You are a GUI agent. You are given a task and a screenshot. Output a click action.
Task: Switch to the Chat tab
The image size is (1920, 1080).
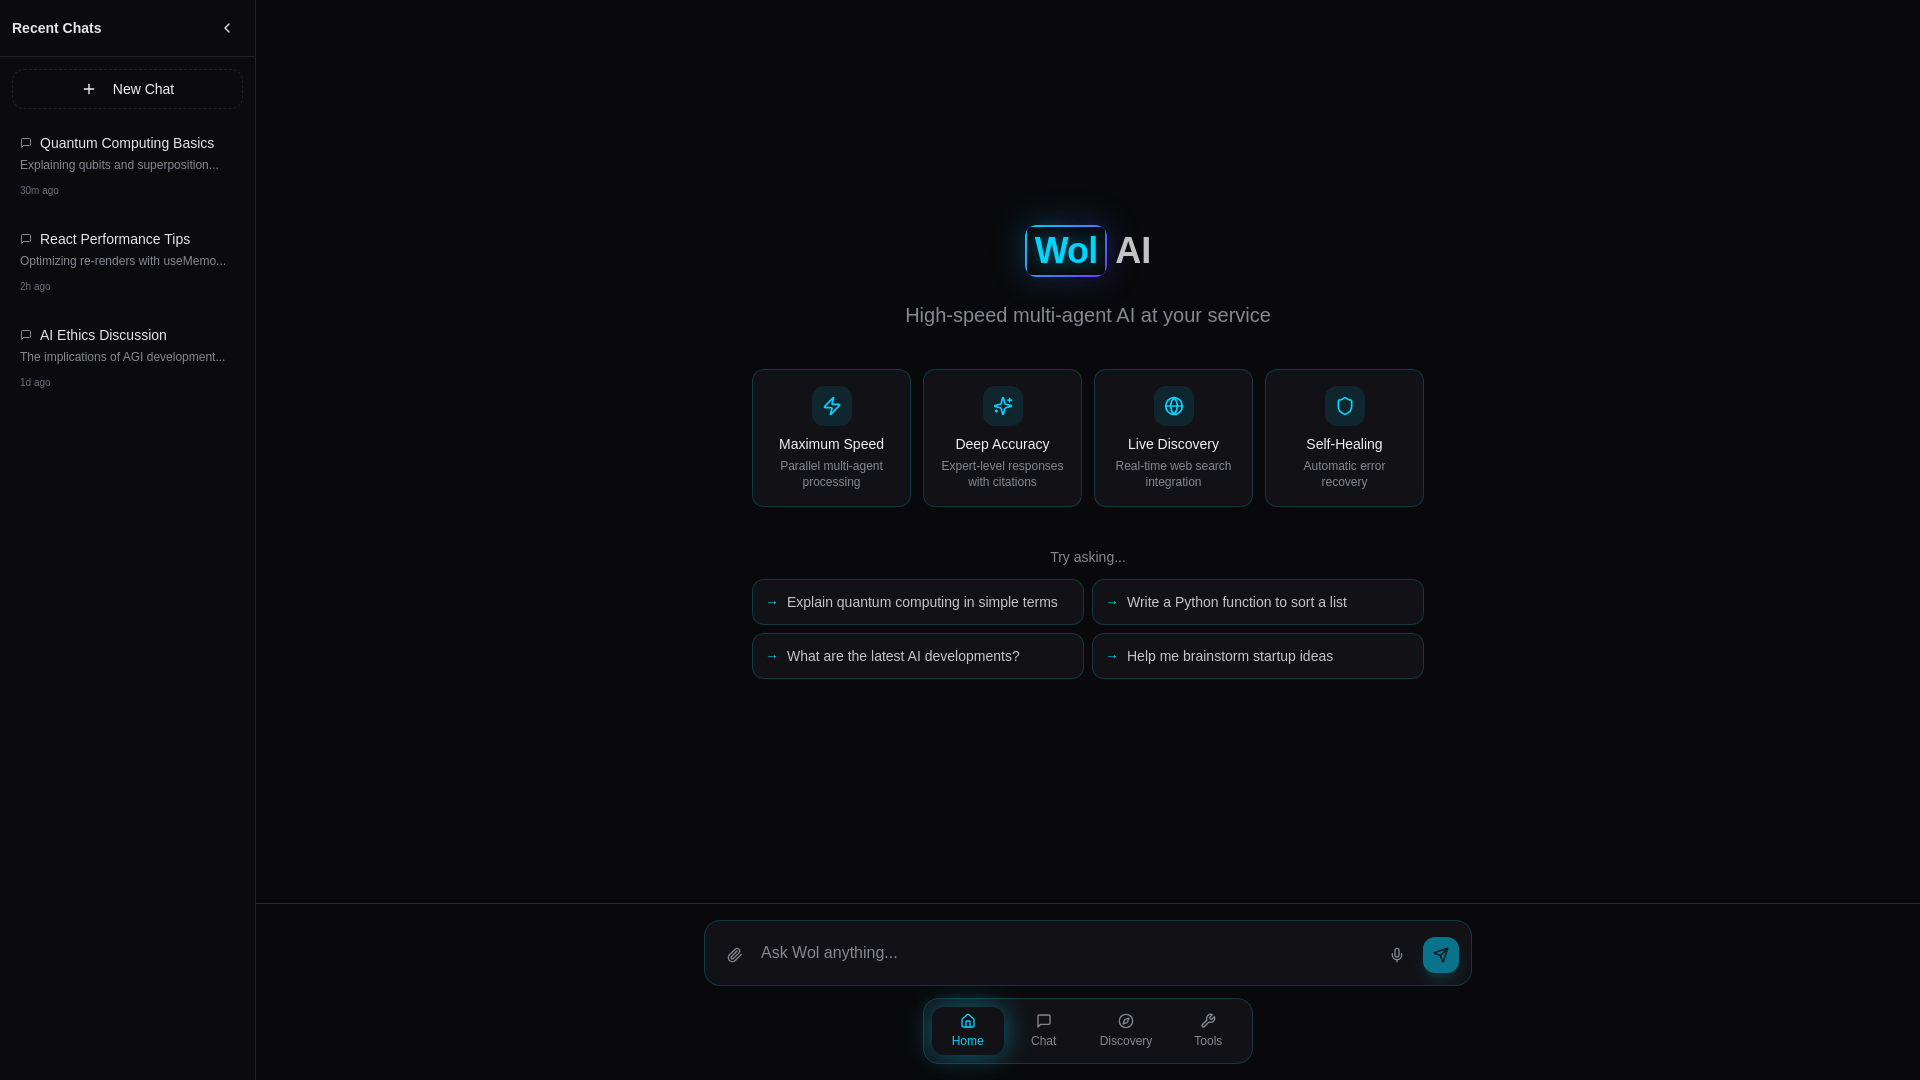pyautogui.click(x=1043, y=1030)
